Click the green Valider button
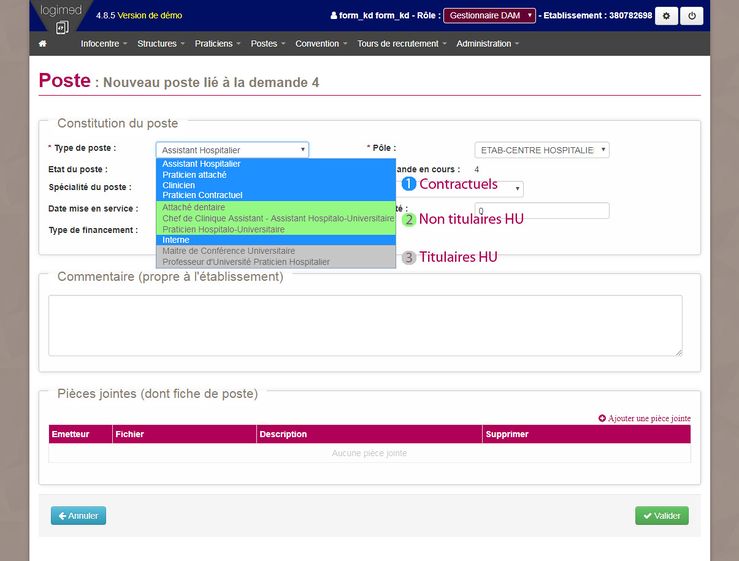 coord(662,516)
